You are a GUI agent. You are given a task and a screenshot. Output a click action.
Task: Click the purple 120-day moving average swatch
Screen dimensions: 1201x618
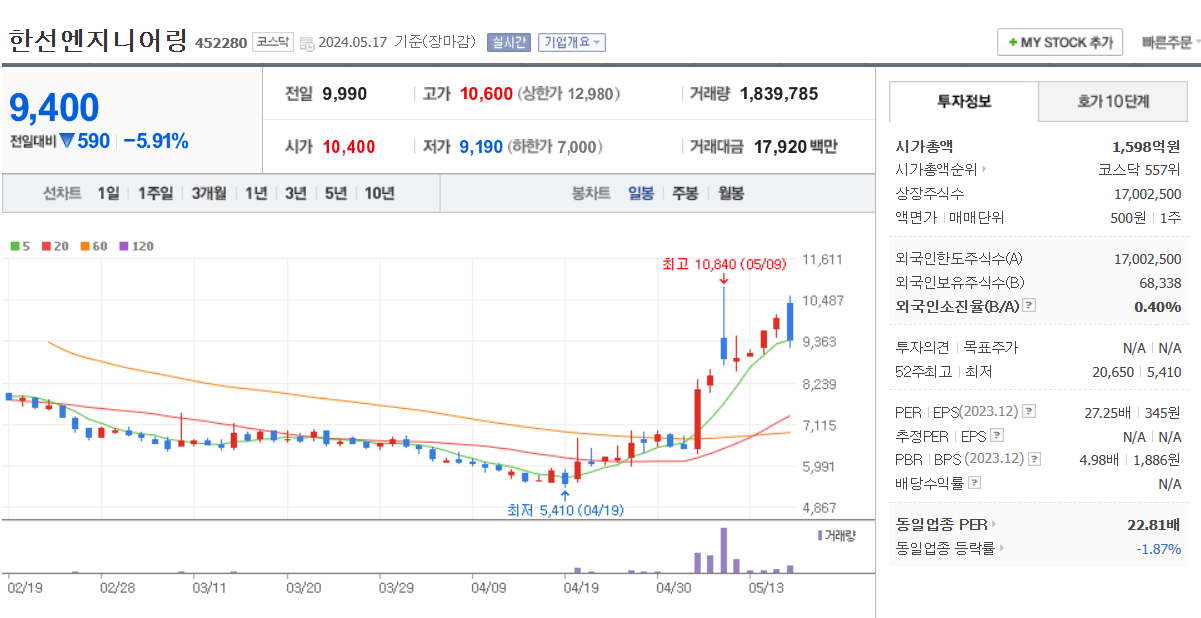coord(124,246)
